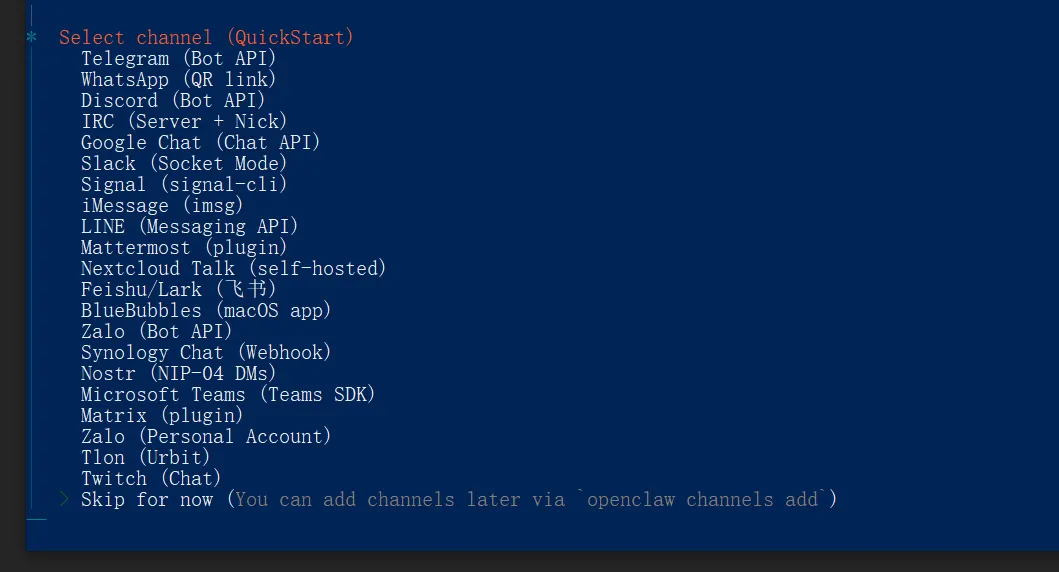The image size is (1059, 572).
Task: Click Skip for now option
Action: pos(147,500)
